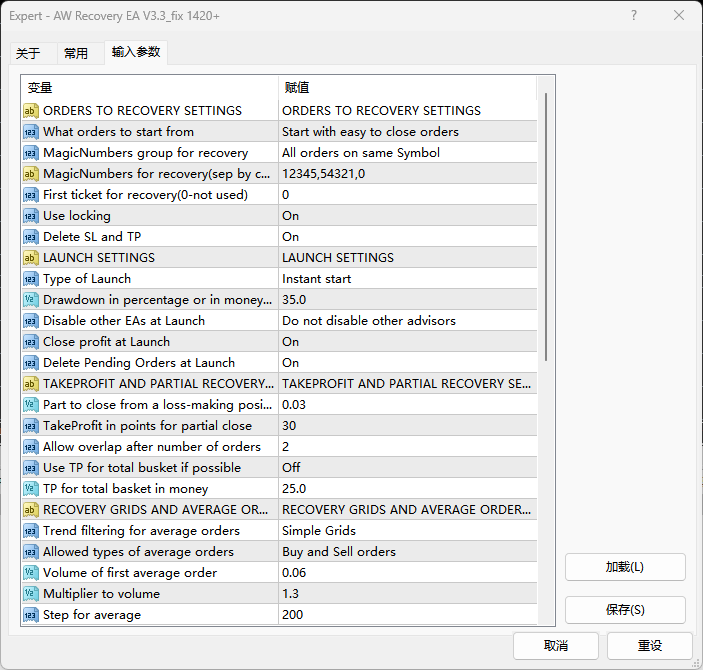Edit Volume of first average order 0.06
This screenshot has height=670, width=703.
tap(408, 573)
